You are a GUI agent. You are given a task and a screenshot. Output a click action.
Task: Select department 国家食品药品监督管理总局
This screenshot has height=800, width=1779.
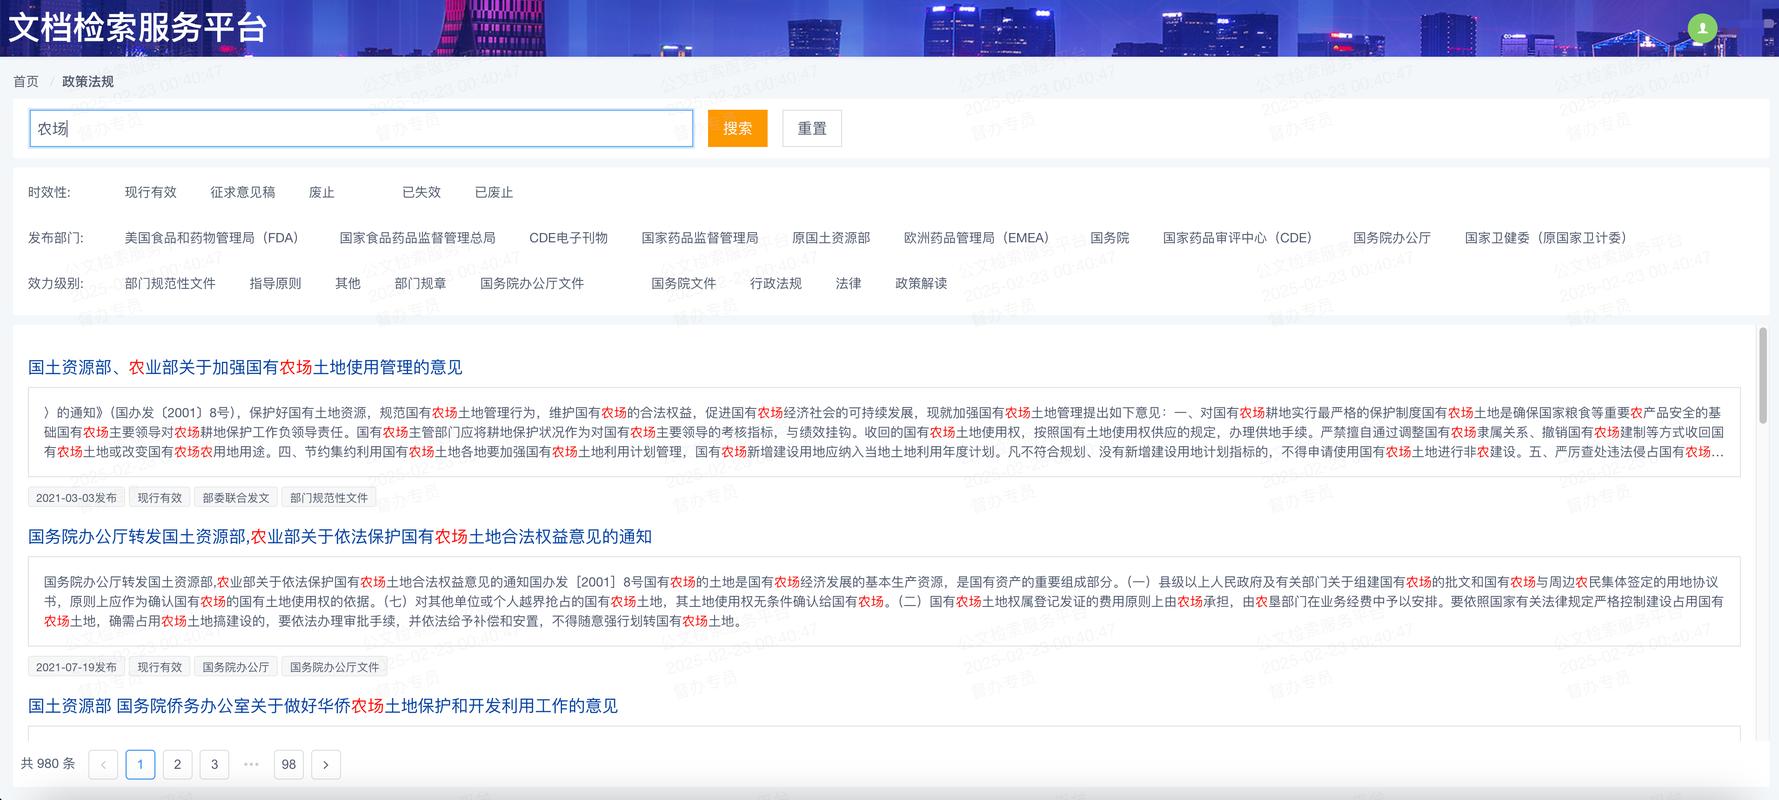417,238
